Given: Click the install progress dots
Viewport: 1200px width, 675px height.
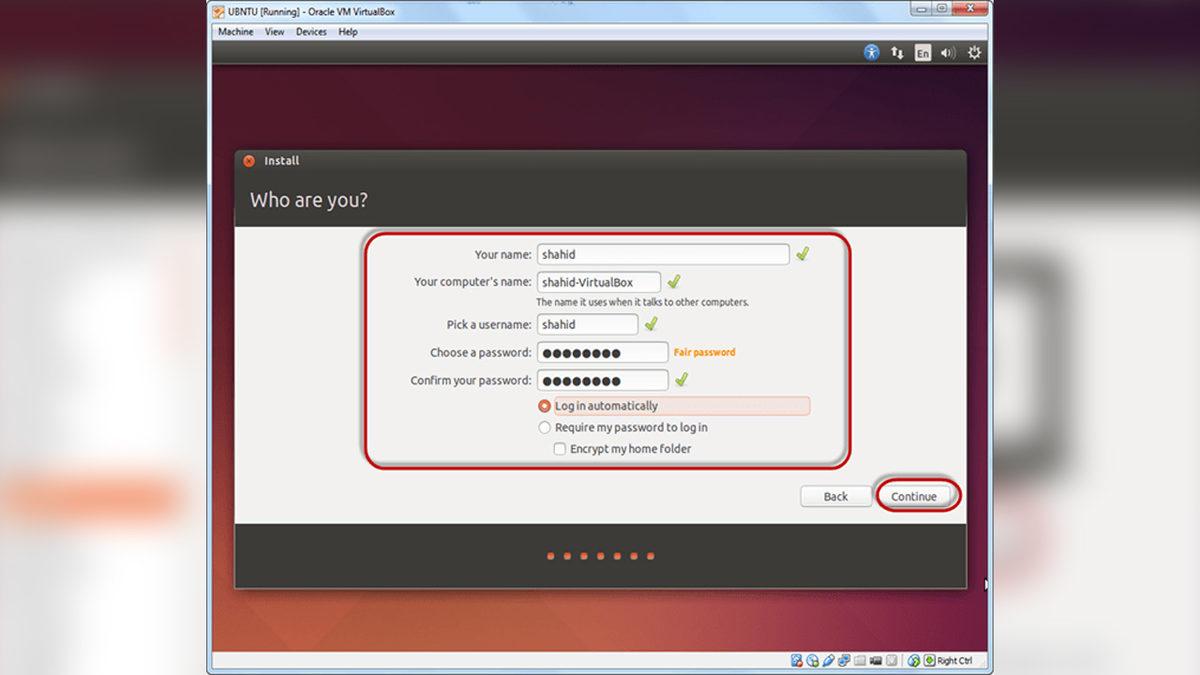Looking at the screenshot, I should [x=601, y=555].
